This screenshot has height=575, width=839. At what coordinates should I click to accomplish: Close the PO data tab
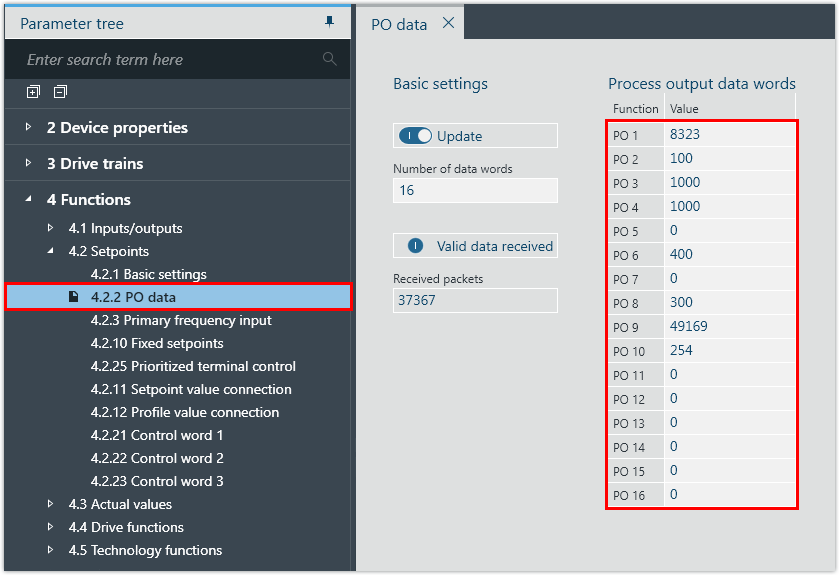(x=448, y=23)
